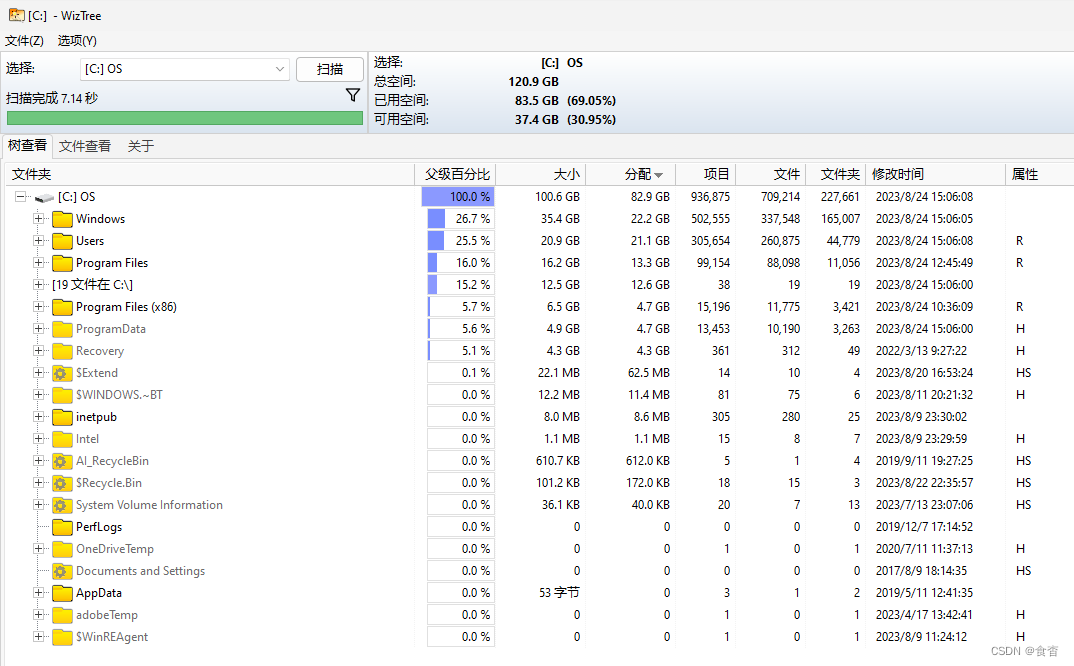Click the 100.0 % bar for C: OS

(x=458, y=197)
